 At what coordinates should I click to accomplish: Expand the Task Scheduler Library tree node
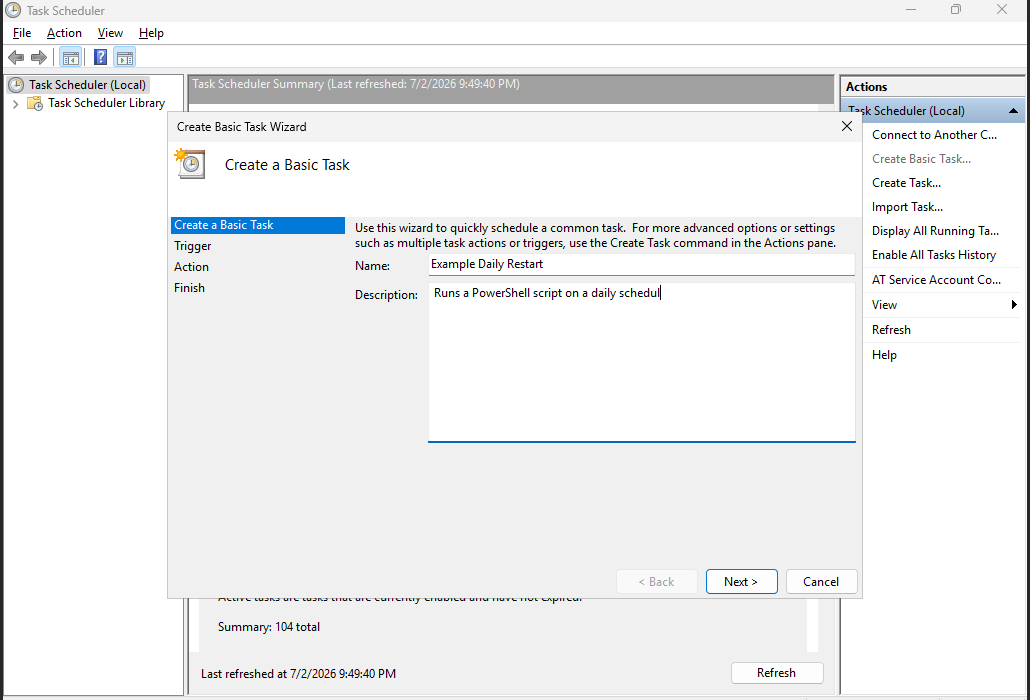click(15, 104)
